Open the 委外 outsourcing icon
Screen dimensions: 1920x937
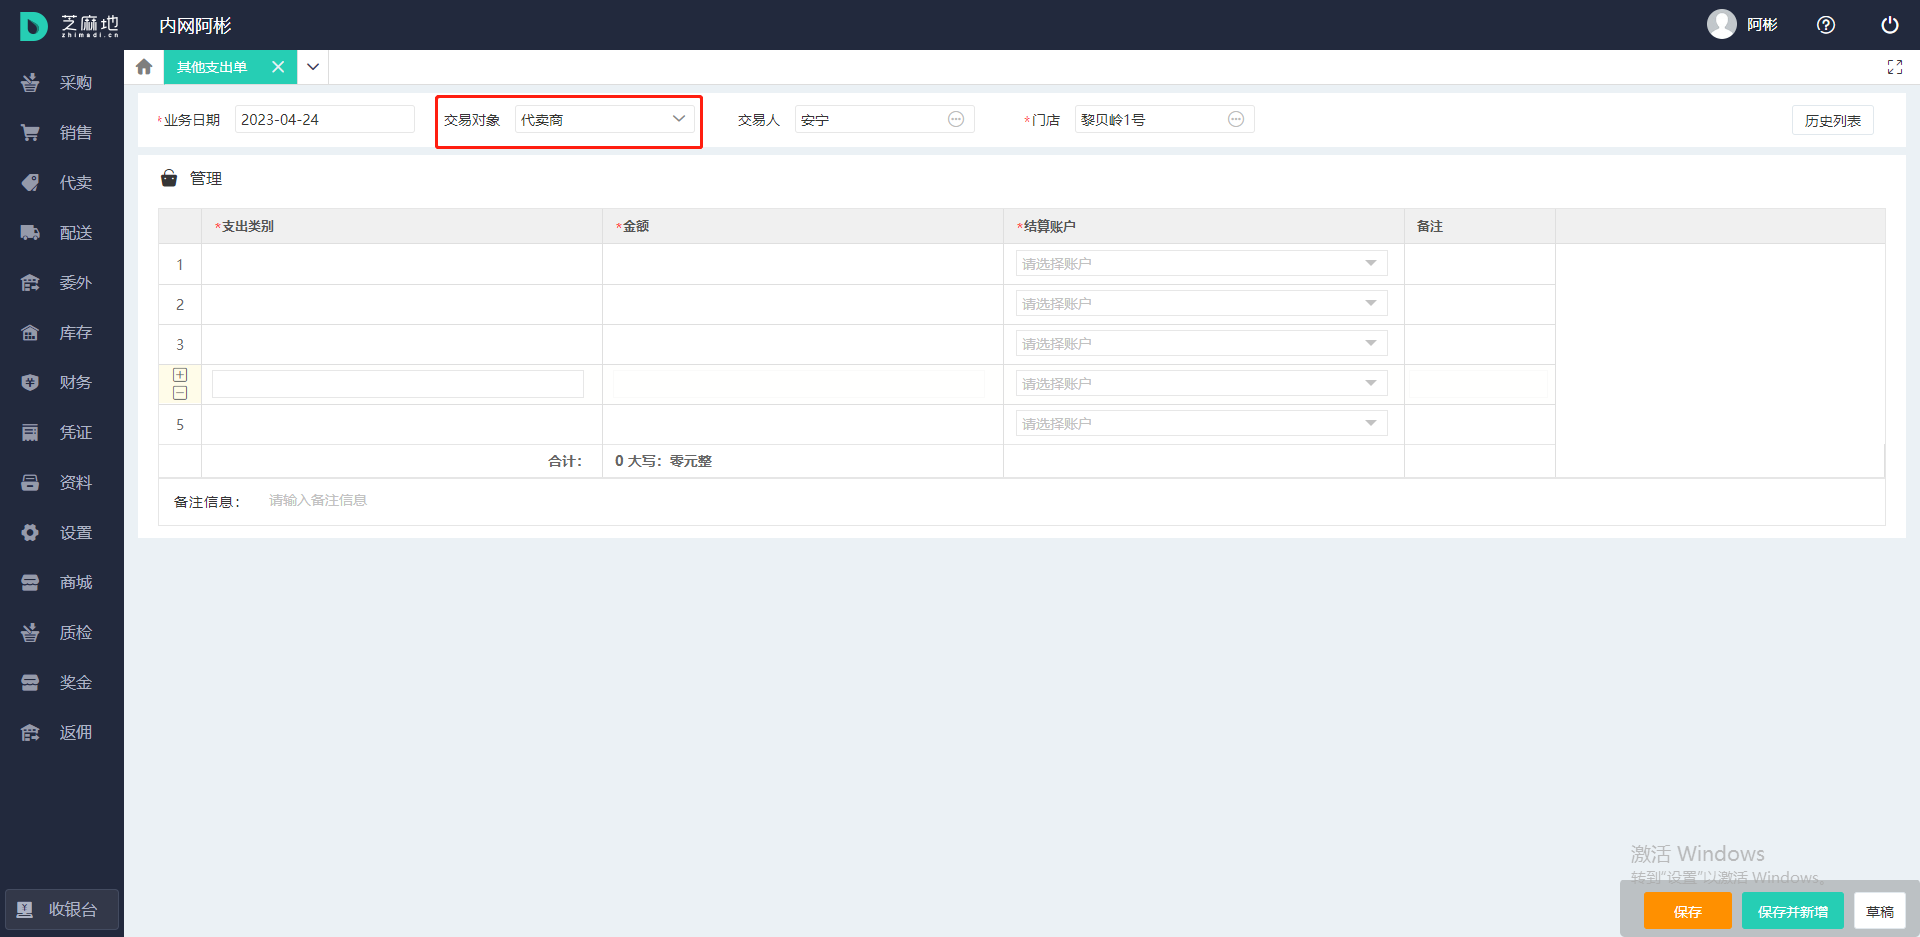click(x=30, y=282)
